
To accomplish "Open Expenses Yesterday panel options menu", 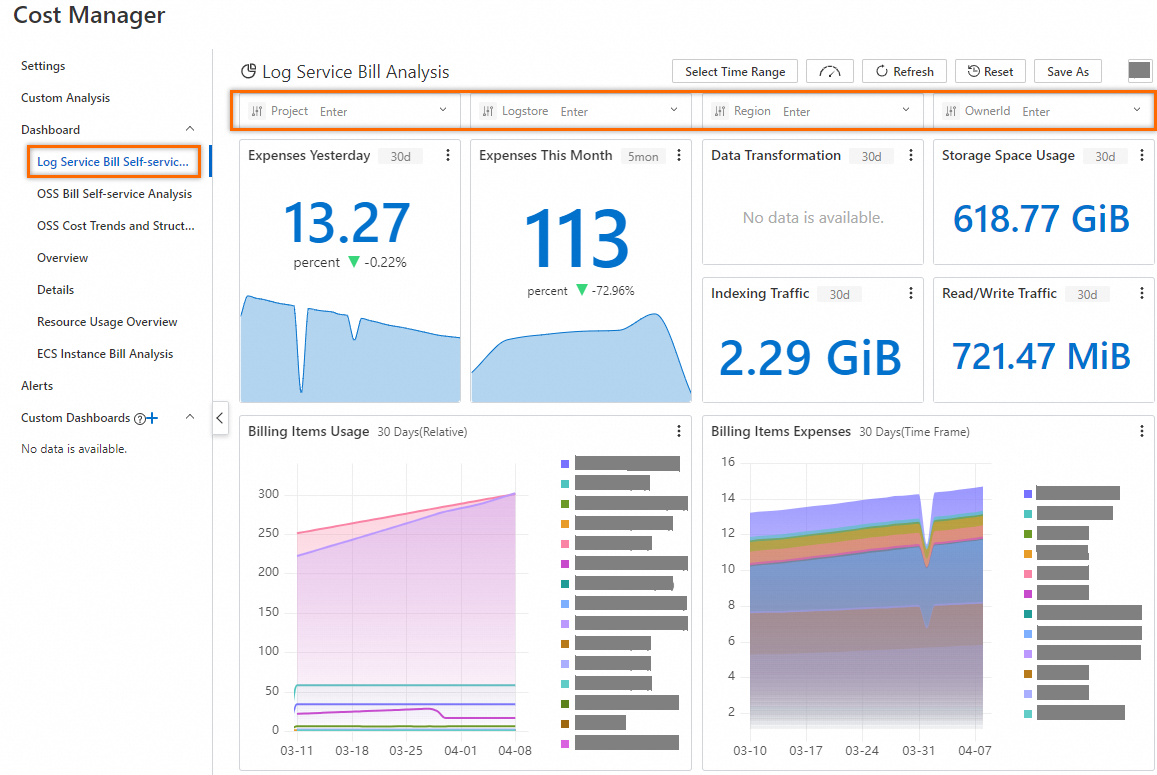I will pyautogui.click(x=448, y=155).
